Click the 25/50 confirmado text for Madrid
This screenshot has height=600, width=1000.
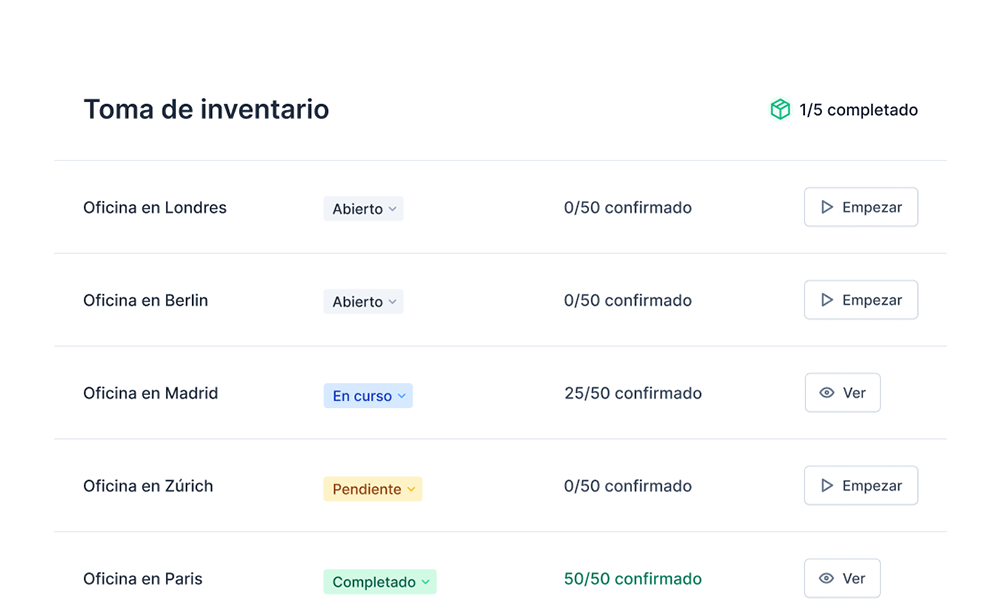632,392
